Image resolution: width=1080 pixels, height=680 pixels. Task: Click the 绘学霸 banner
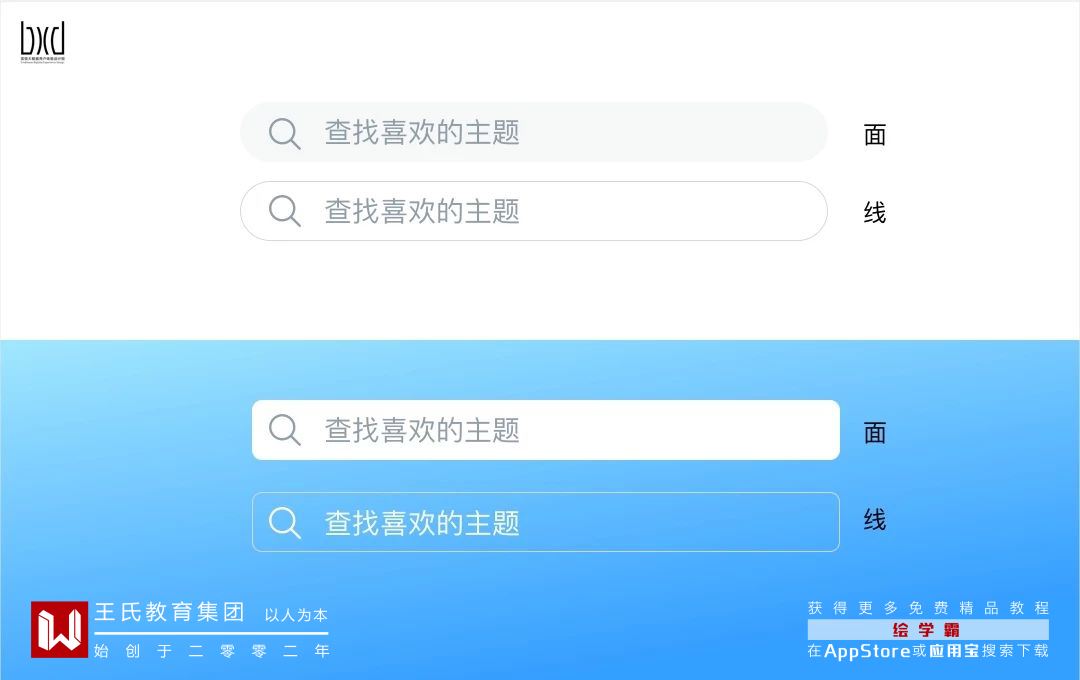click(x=927, y=630)
